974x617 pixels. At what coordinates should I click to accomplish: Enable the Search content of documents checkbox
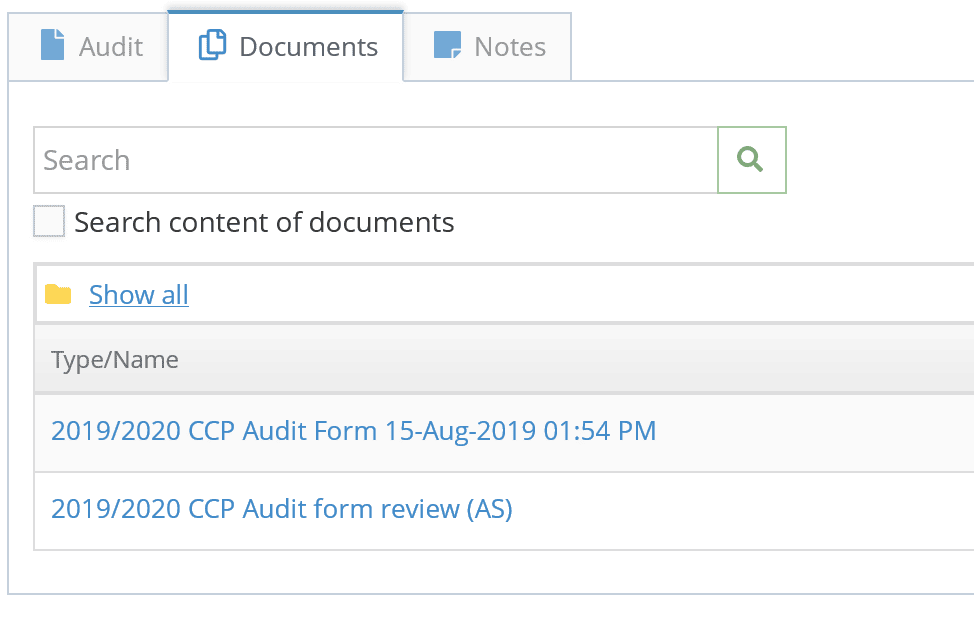pyautogui.click(x=49, y=221)
